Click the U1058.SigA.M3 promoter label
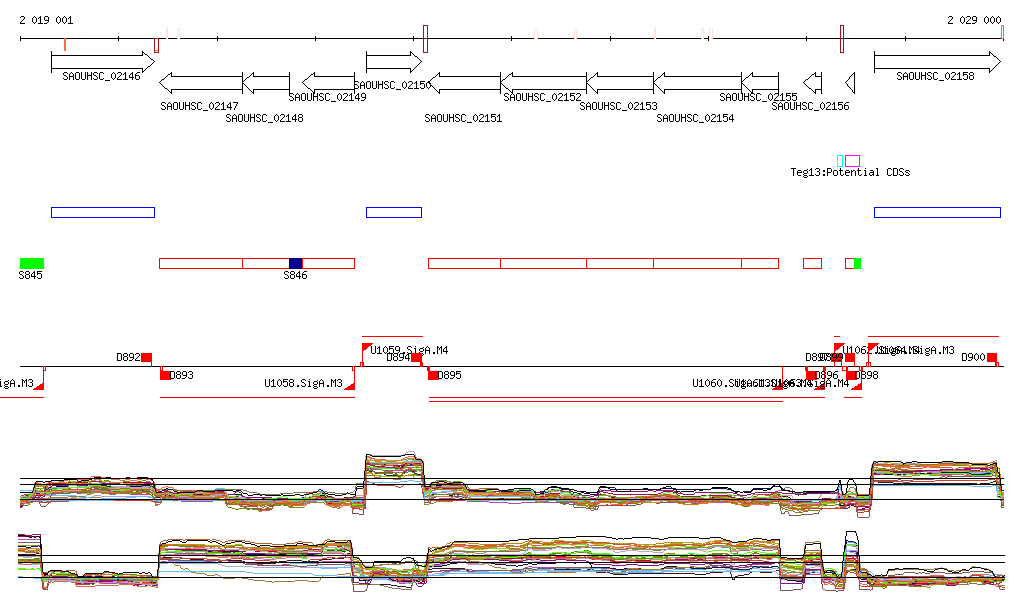 click(x=304, y=383)
